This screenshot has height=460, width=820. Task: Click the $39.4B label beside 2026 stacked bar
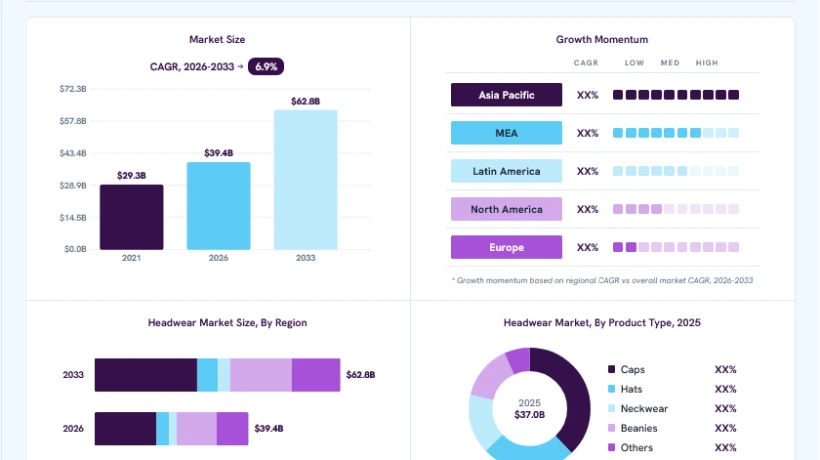[x=269, y=429]
